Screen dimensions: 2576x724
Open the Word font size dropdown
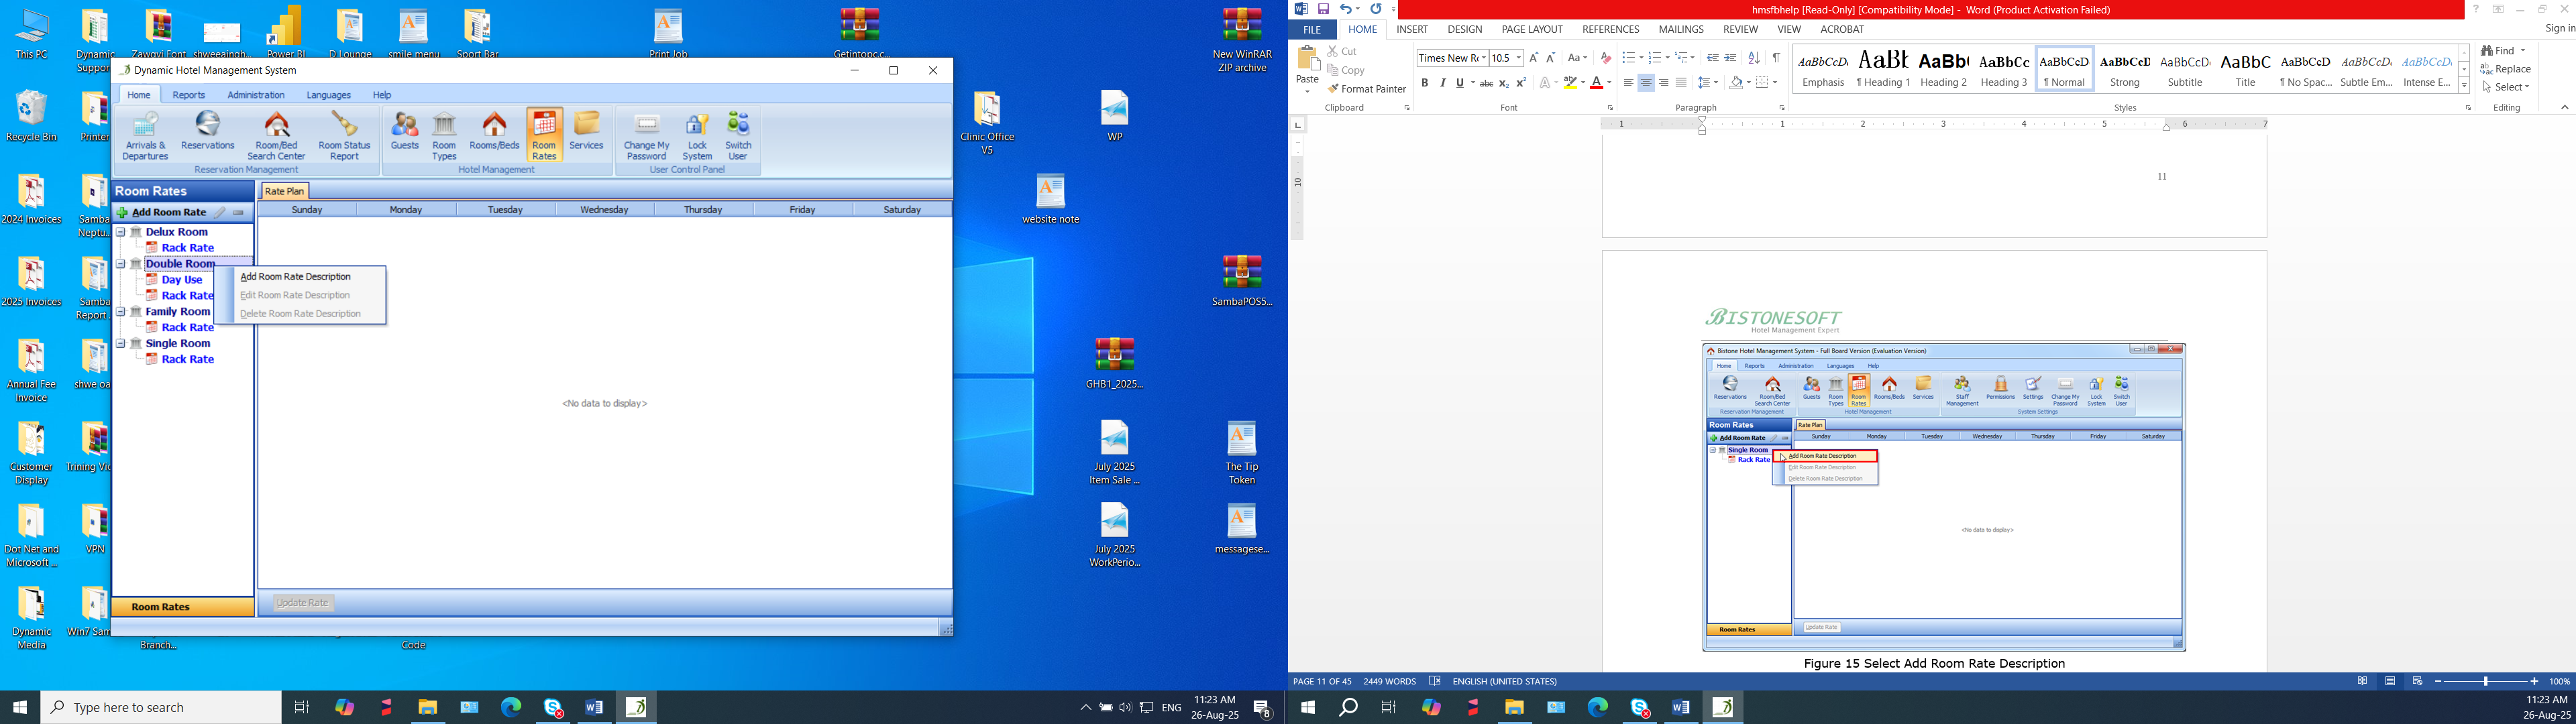tap(1518, 58)
